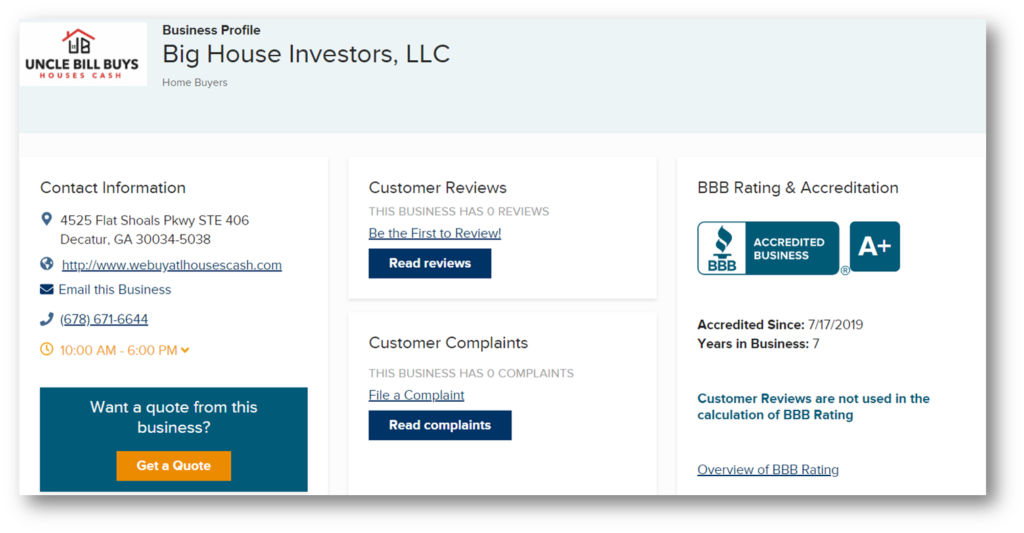Viewport: 1024px width, 533px height.
Task: Click the envelope email icon
Action: coord(46,290)
